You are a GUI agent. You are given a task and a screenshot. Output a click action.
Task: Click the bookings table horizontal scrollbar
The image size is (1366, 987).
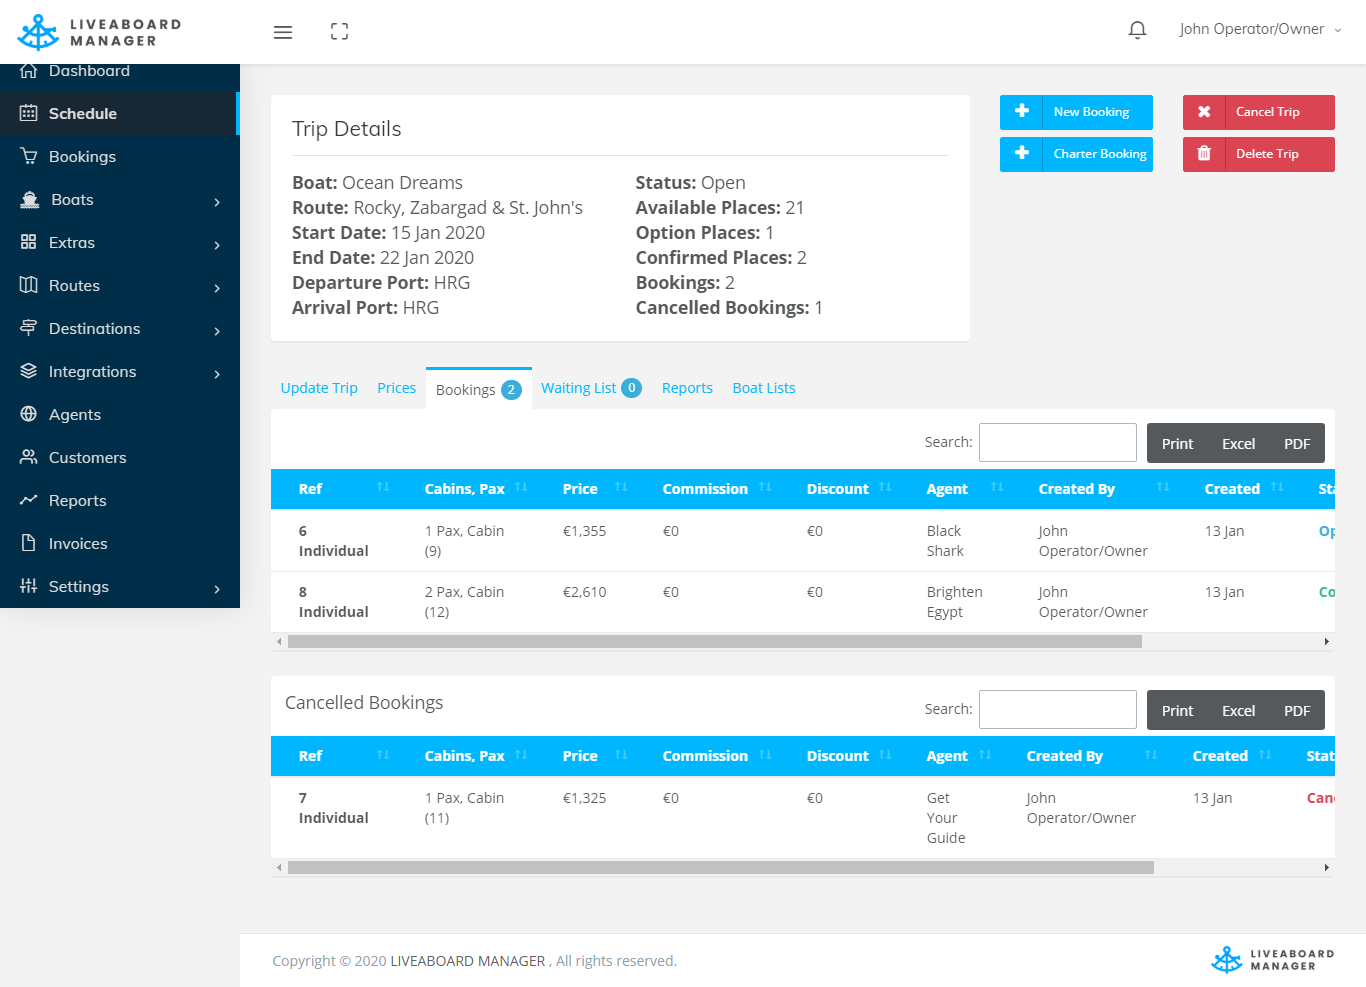(714, 642)
